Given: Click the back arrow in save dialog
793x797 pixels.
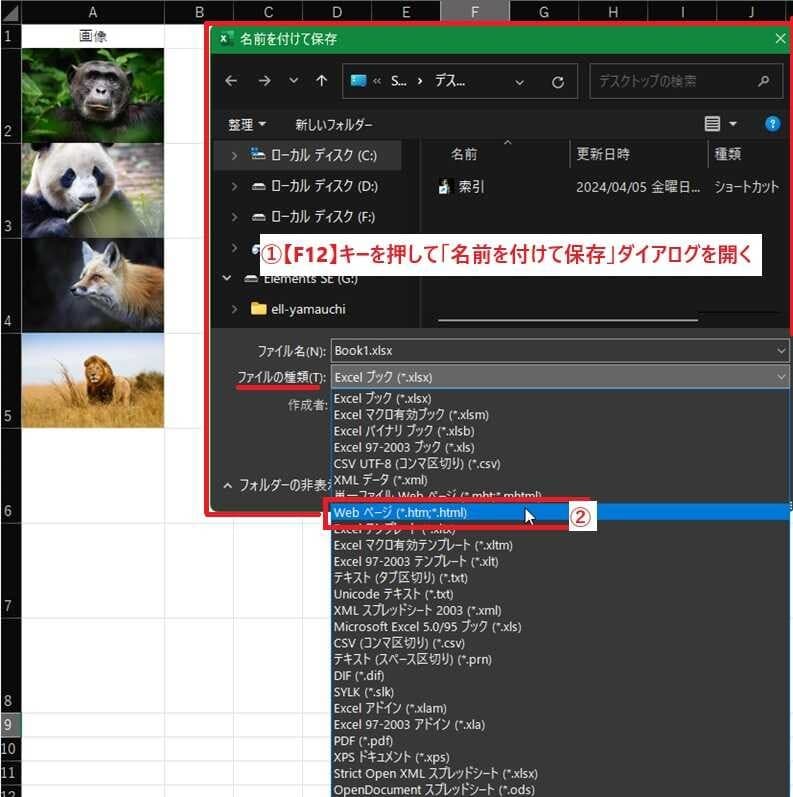Looking at the screenshot, I should point(231,81).
